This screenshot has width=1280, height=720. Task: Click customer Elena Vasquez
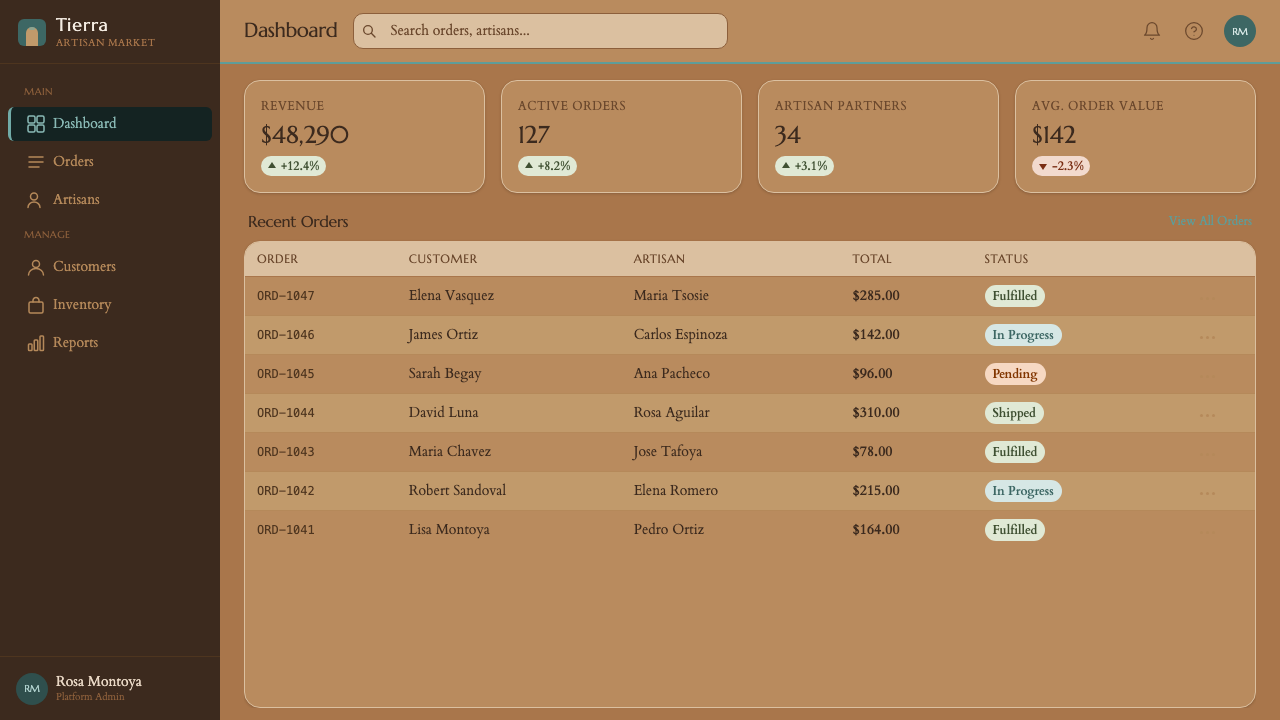click(451, 296)
